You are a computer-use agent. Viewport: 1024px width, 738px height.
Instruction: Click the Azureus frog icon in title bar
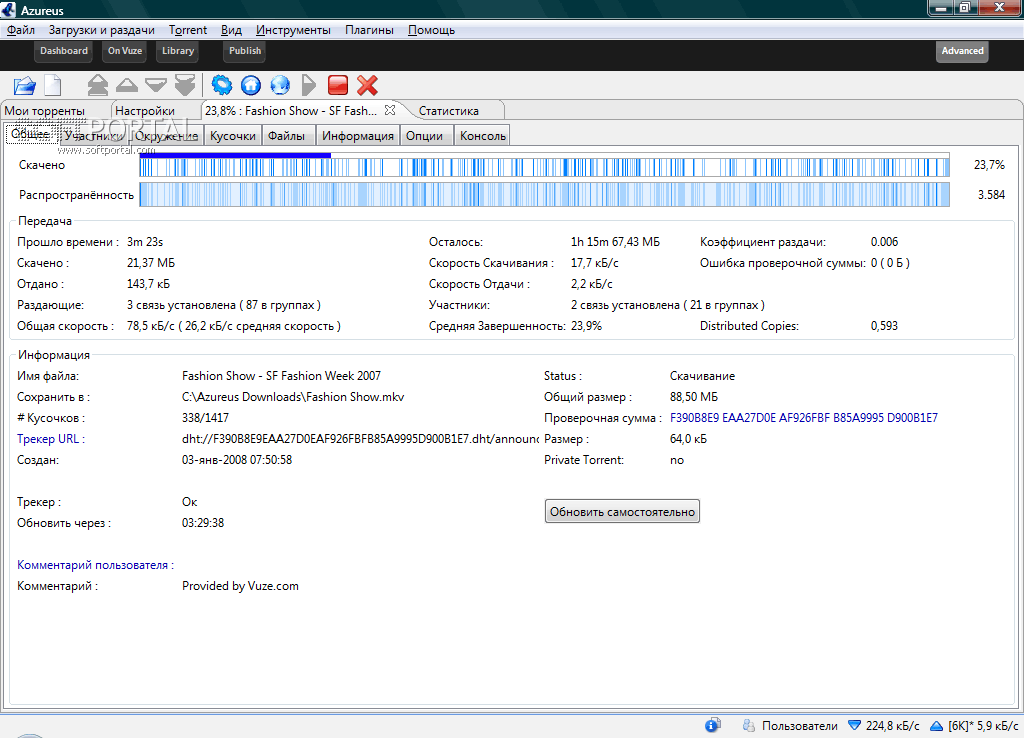tap(8, 9)
